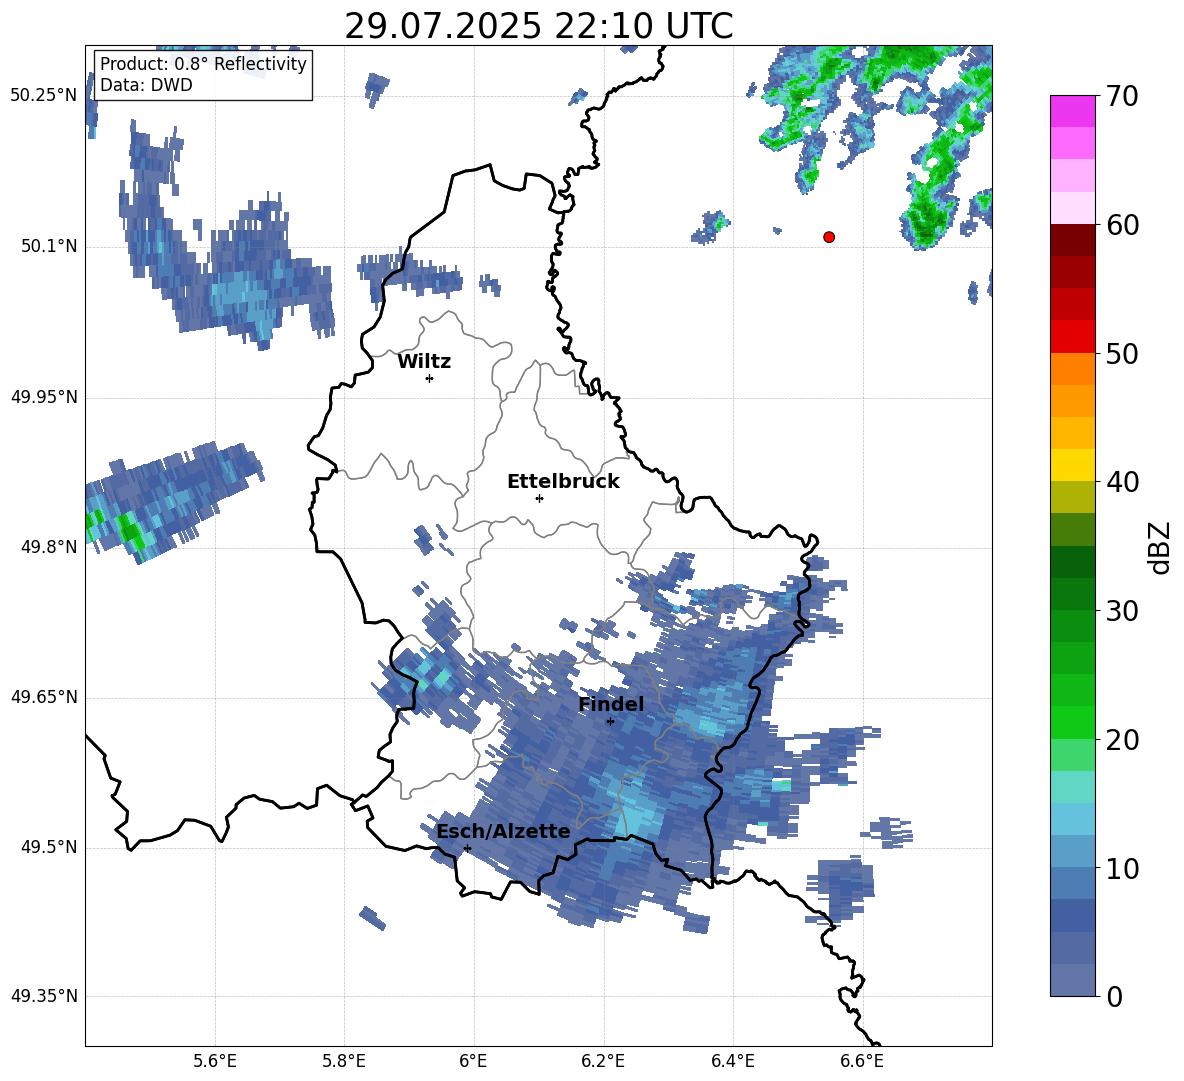Pick the orange swatch near 50 dBZ

tap(1072, 369)
